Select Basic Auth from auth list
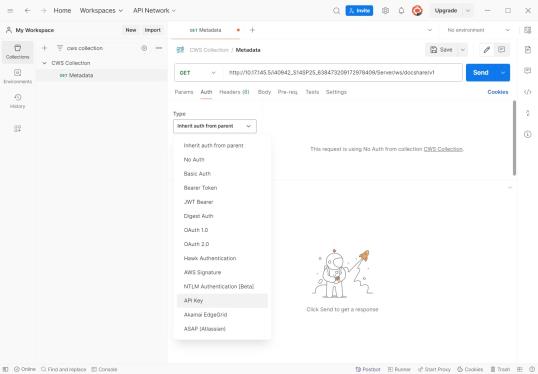Image resolution: width=538 pixels, height=374 pixels. (x=222, y=174)
